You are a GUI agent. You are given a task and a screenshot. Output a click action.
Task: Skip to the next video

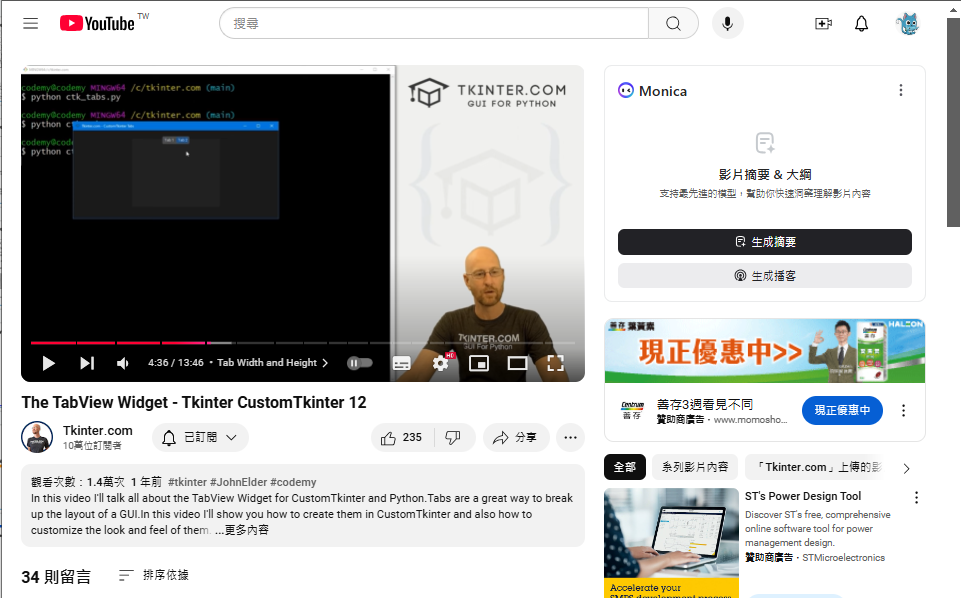(87, 363)
